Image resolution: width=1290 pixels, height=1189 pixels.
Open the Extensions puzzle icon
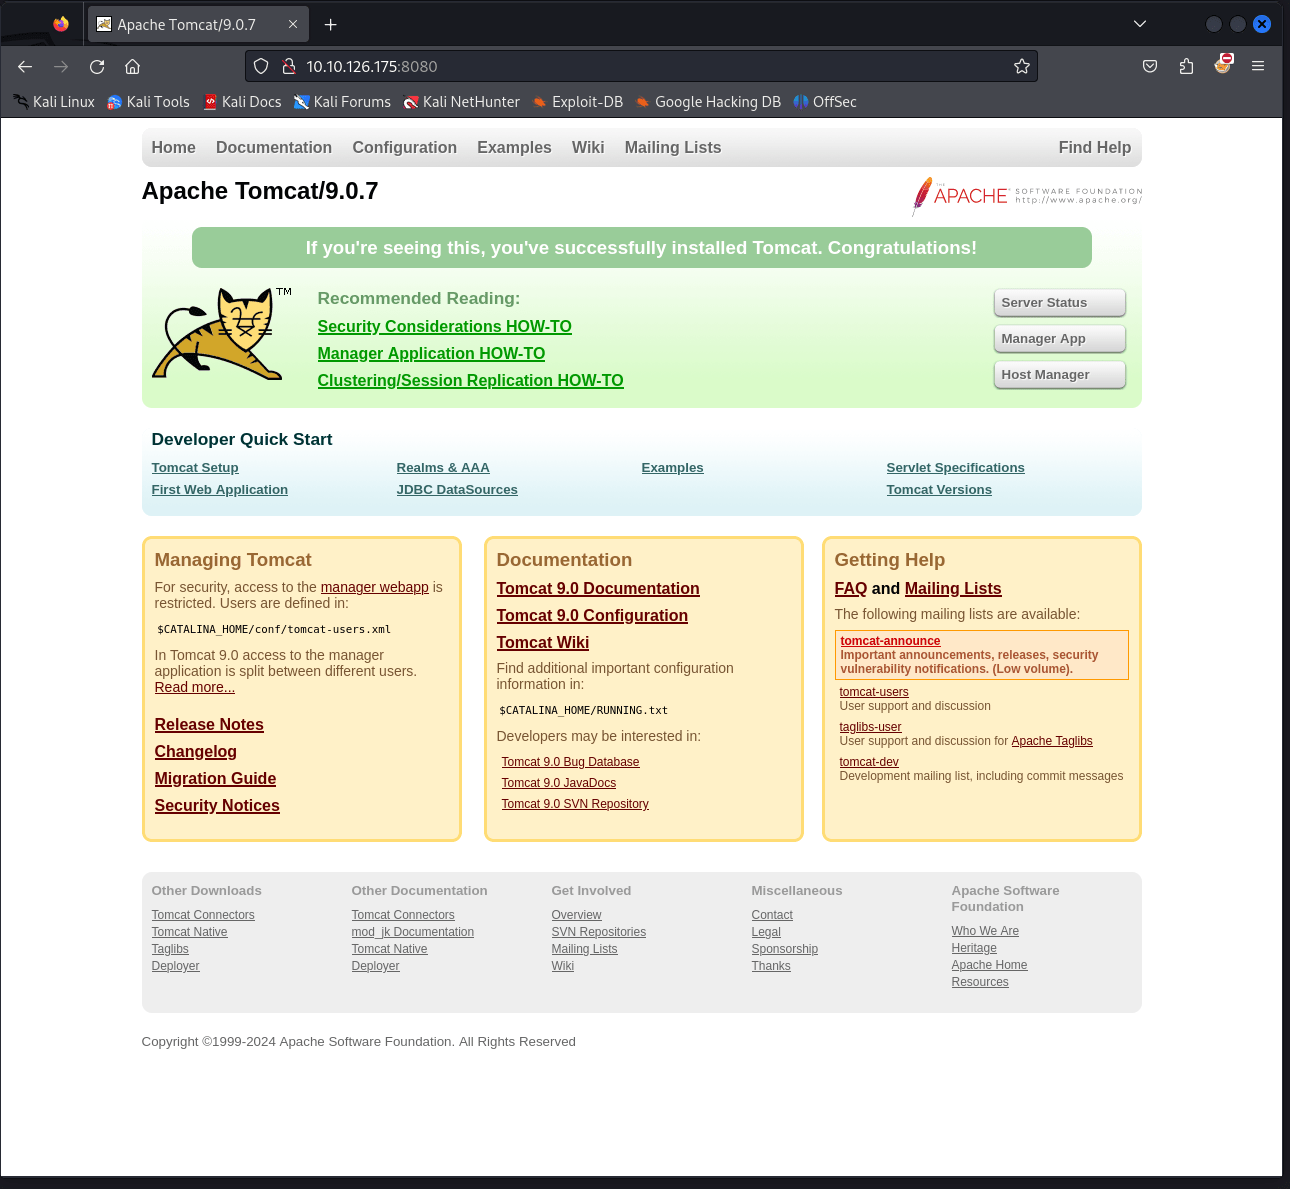tap(1186, 66)
